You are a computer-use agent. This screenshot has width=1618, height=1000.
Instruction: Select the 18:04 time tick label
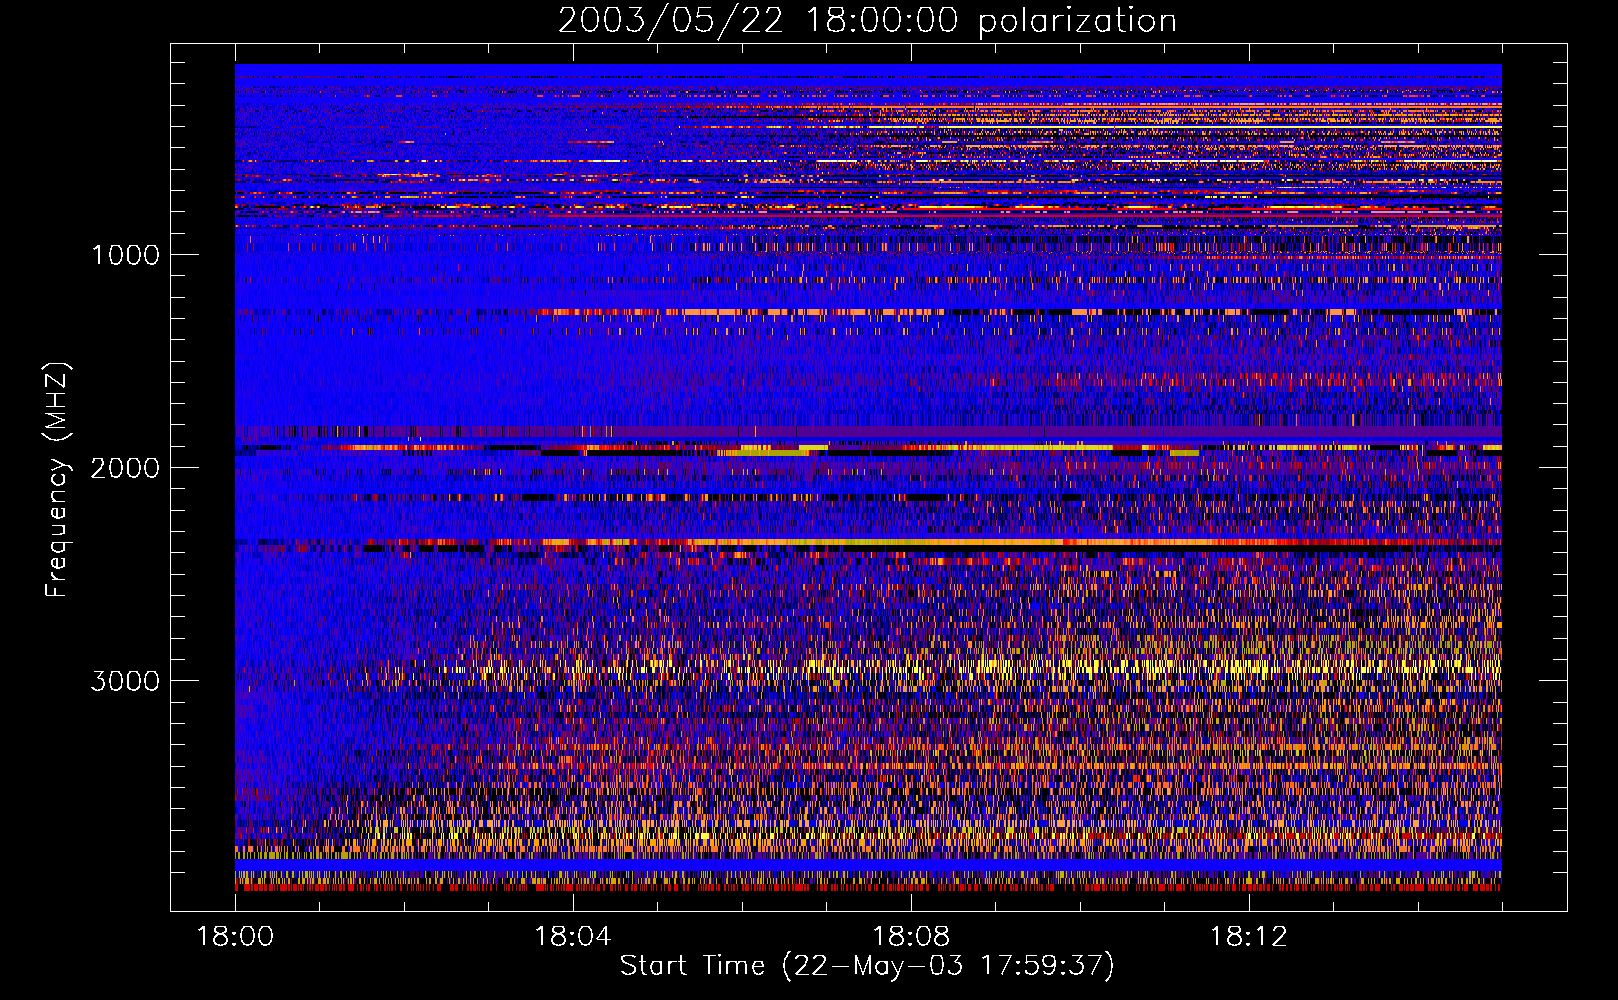(572, 937)
